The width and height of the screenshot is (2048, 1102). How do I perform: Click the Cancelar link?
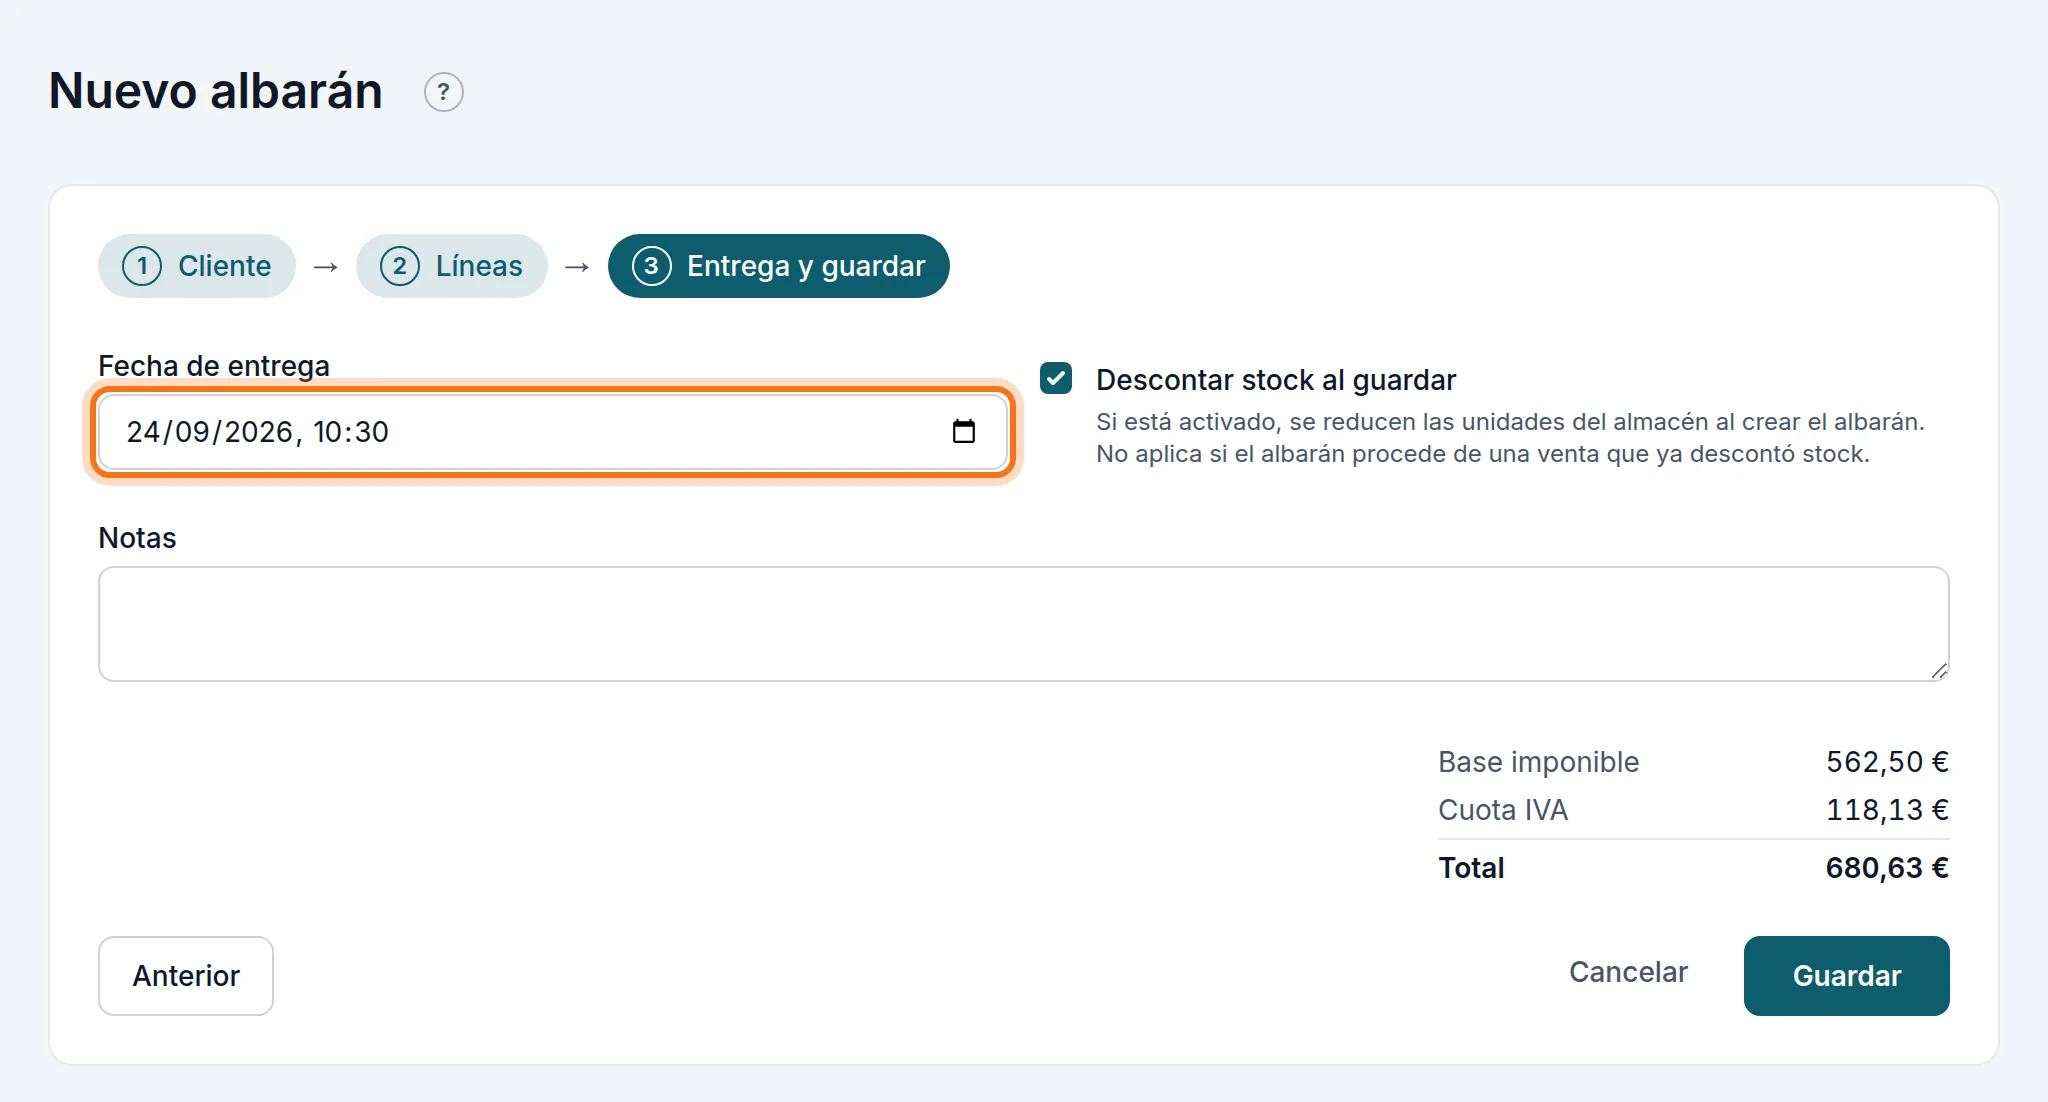point(1628,972)
